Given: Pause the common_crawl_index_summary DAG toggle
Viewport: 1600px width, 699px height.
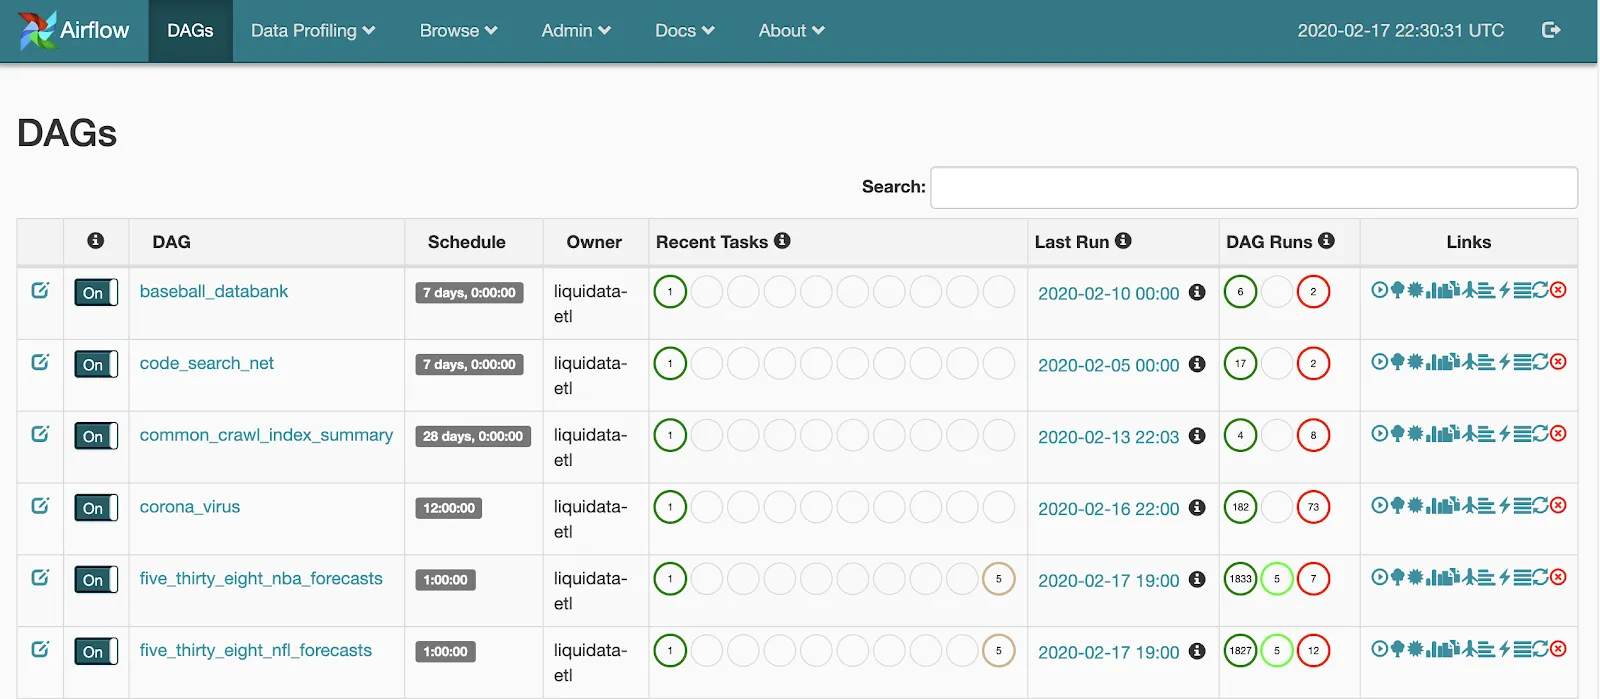Looking at the screenshot, I should coord(96,436).
